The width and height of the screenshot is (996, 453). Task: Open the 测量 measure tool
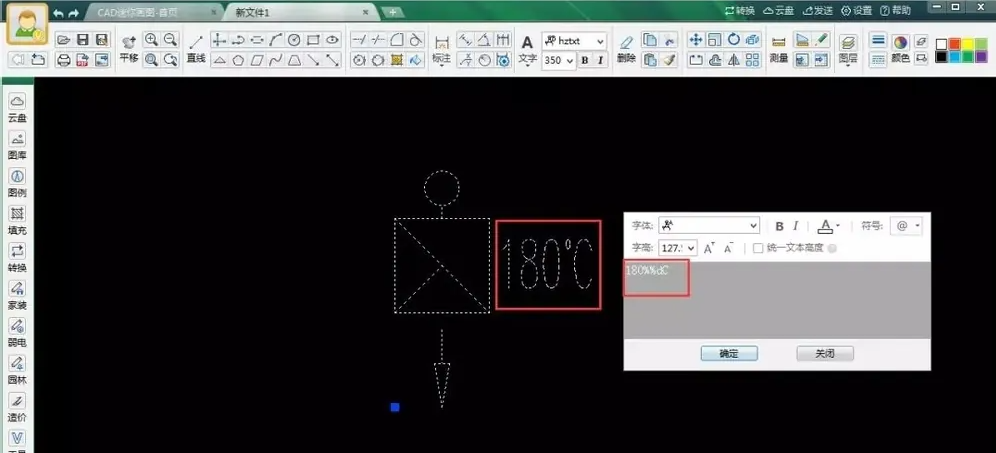779,49
